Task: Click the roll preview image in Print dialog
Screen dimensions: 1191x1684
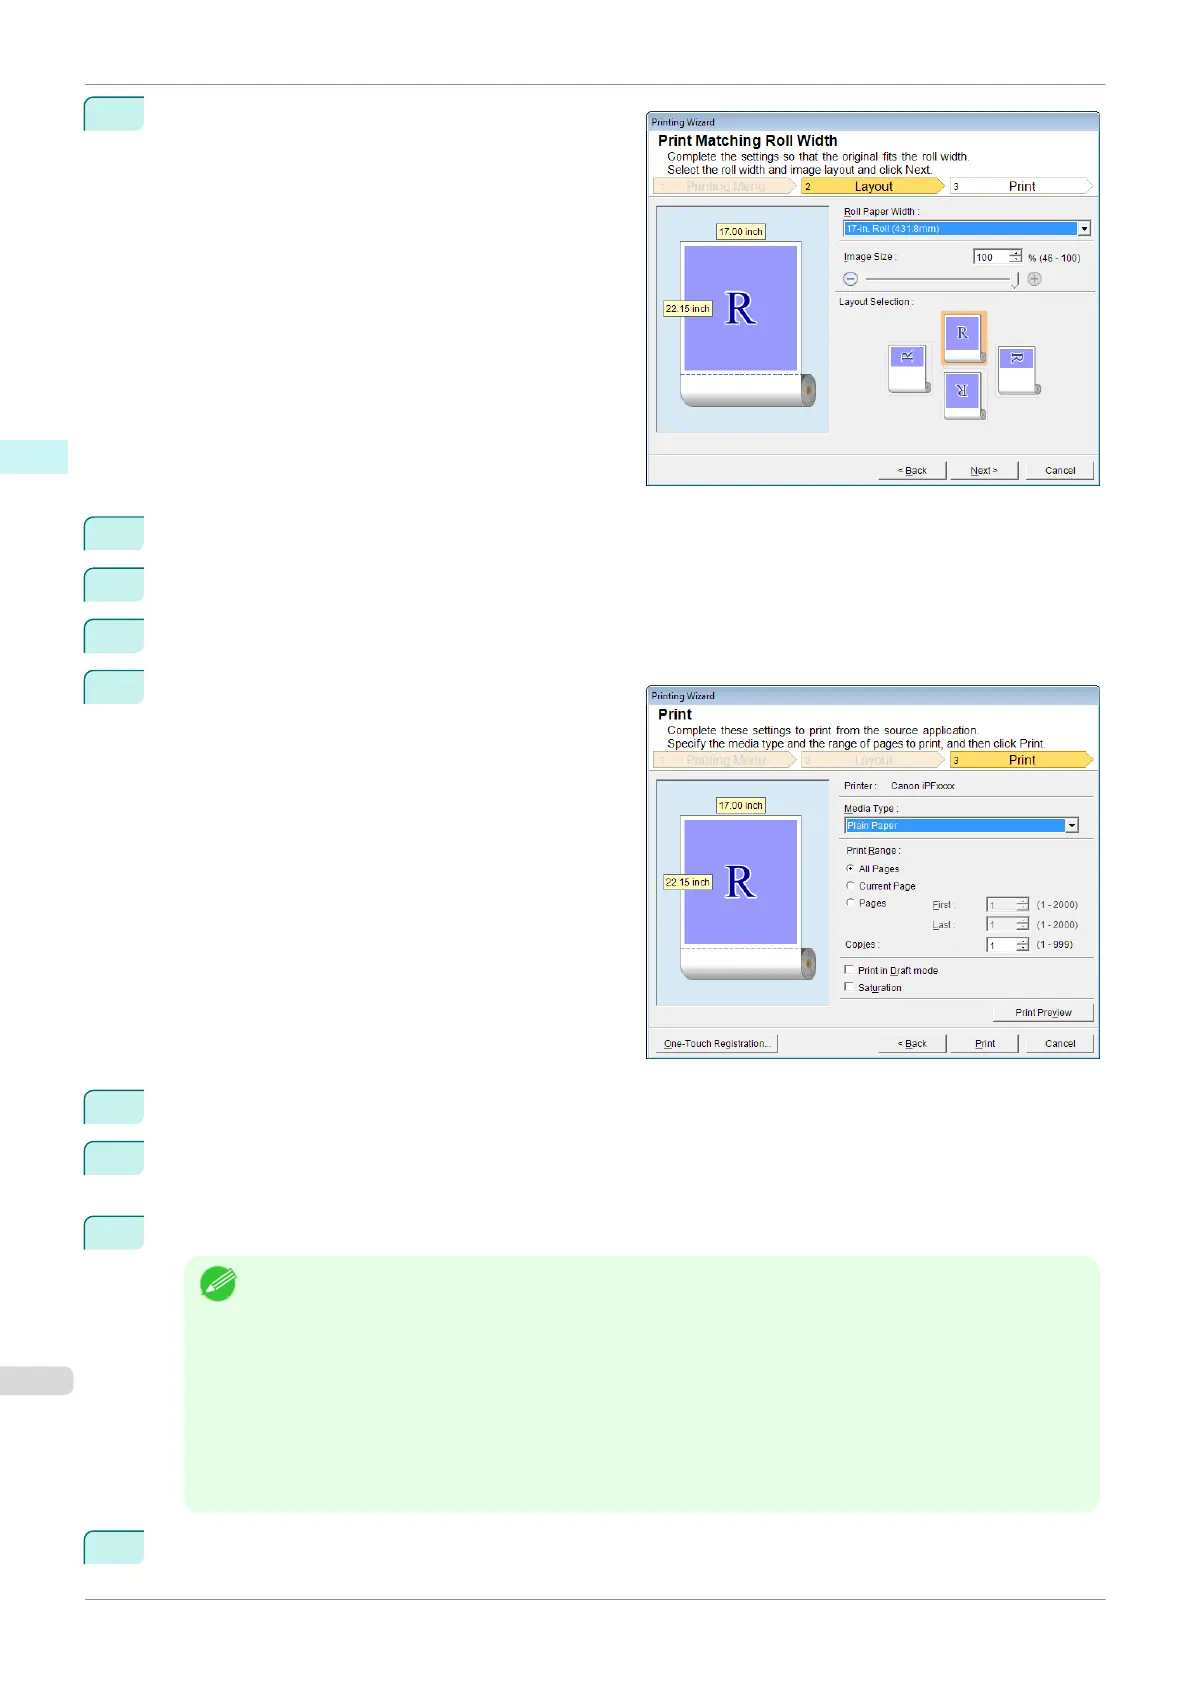Action: [742, 893]
